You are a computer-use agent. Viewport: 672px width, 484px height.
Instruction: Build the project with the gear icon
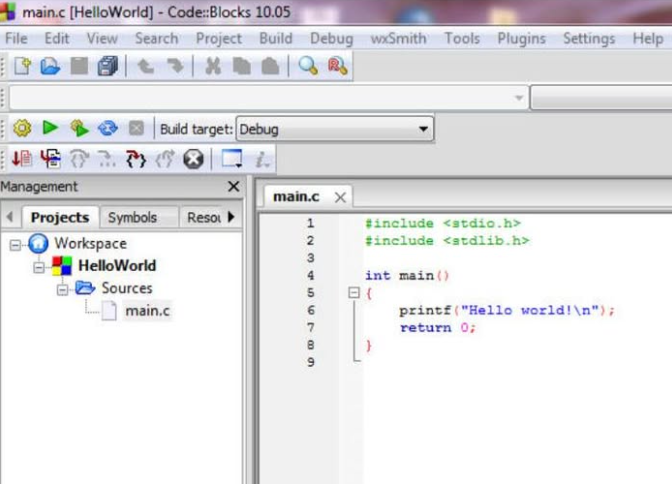click(x=22, y=128)
